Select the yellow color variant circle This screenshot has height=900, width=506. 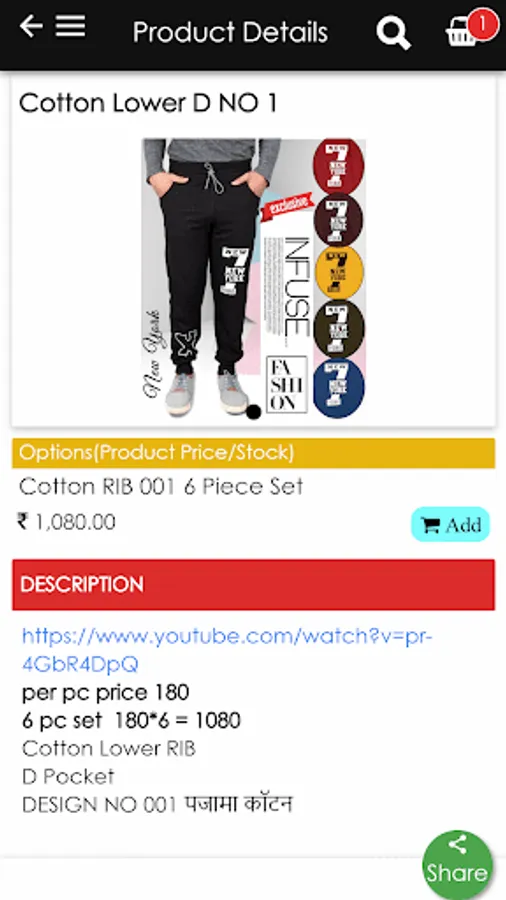pos(338,272)
